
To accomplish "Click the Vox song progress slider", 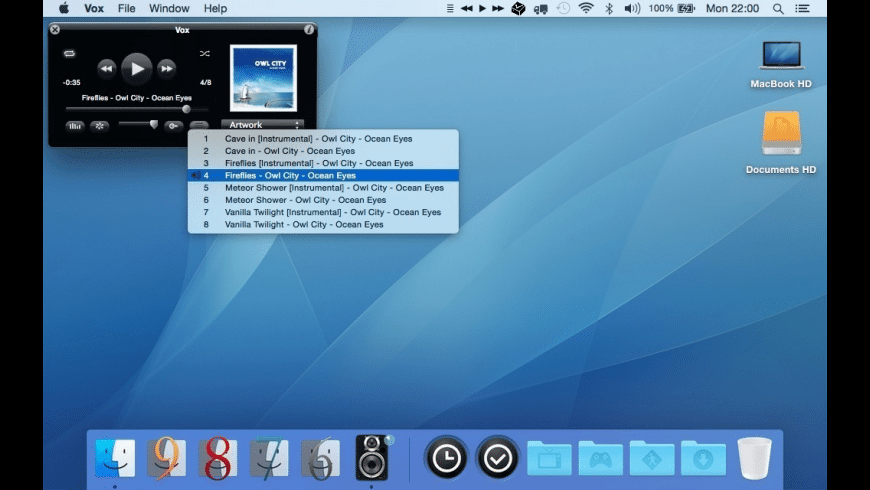I will pos(136,109).
